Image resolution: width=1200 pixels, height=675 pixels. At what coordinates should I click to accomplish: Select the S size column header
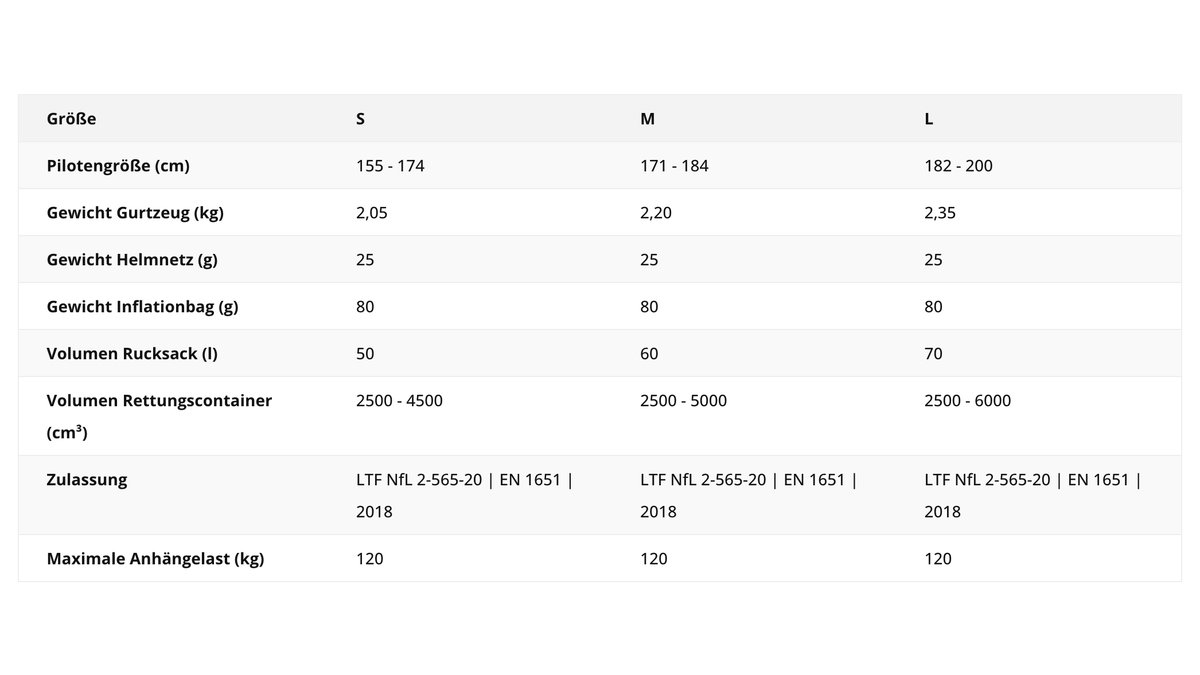tap(360, 119)
